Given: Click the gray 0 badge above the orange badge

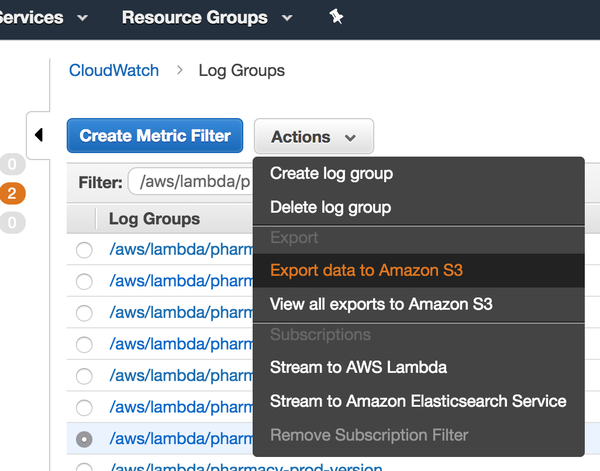Looking at the screenshot, I should [12, 165].
